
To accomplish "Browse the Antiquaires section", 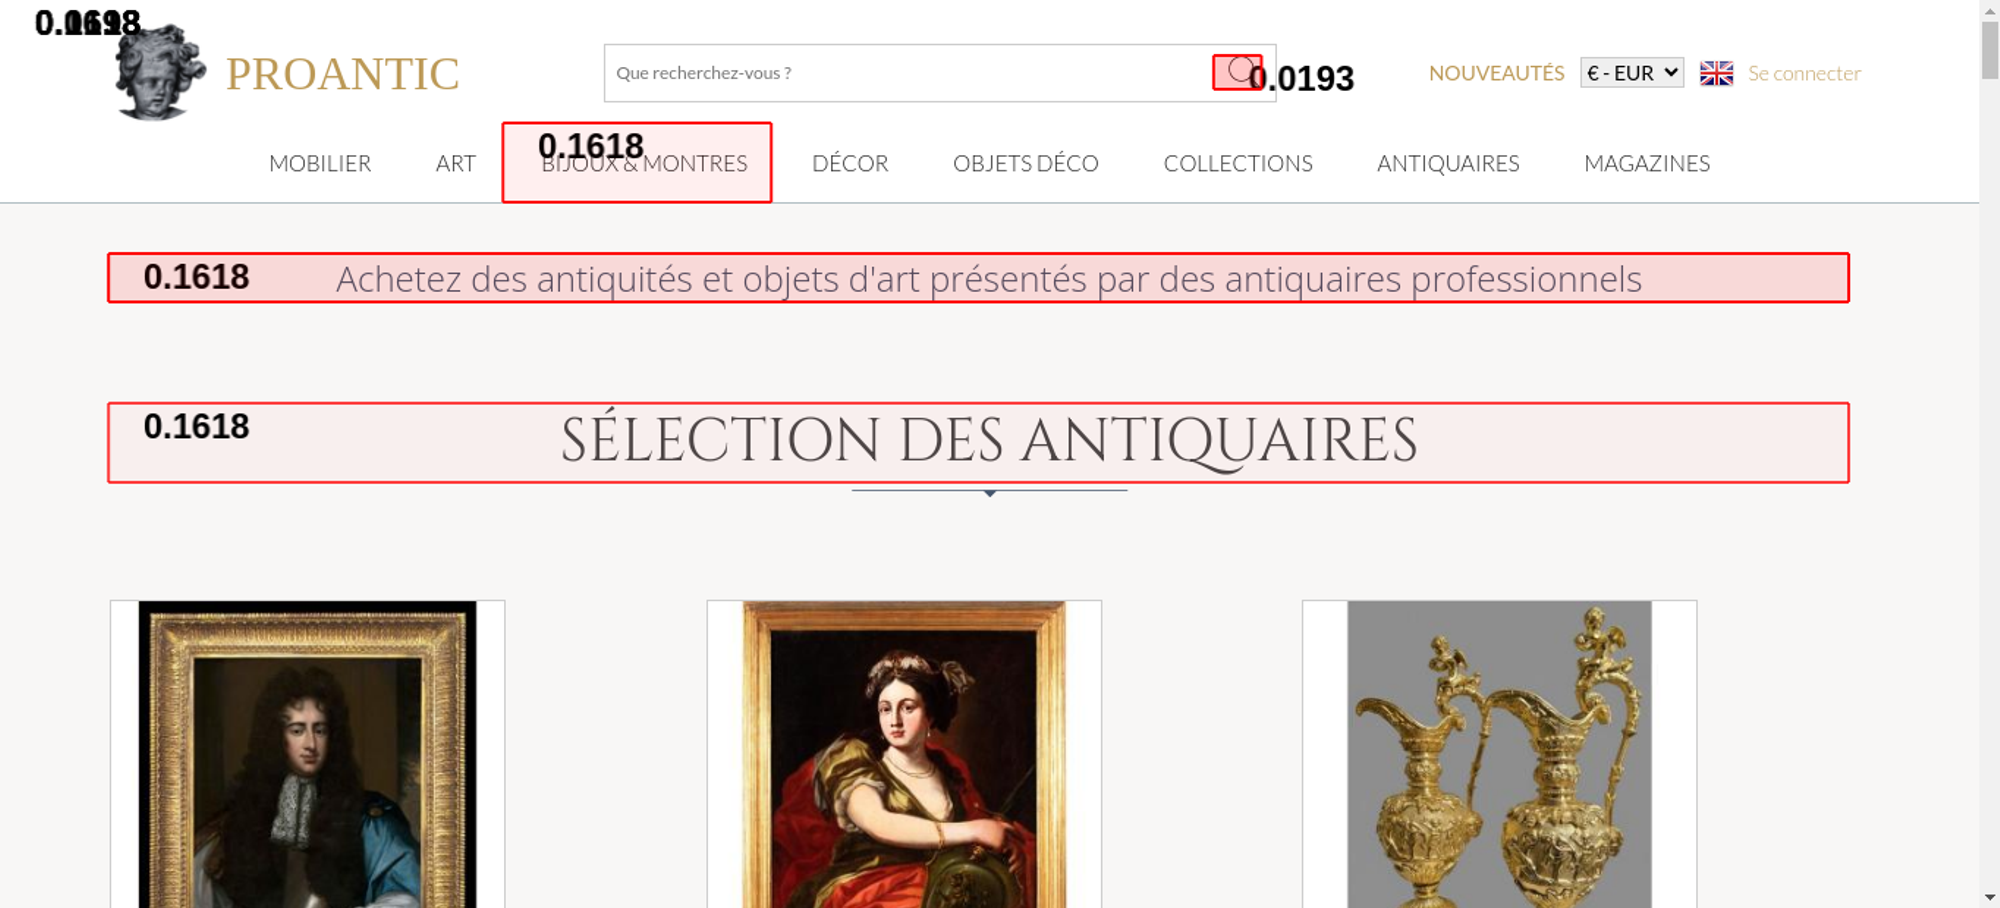I will [1447, 163].
